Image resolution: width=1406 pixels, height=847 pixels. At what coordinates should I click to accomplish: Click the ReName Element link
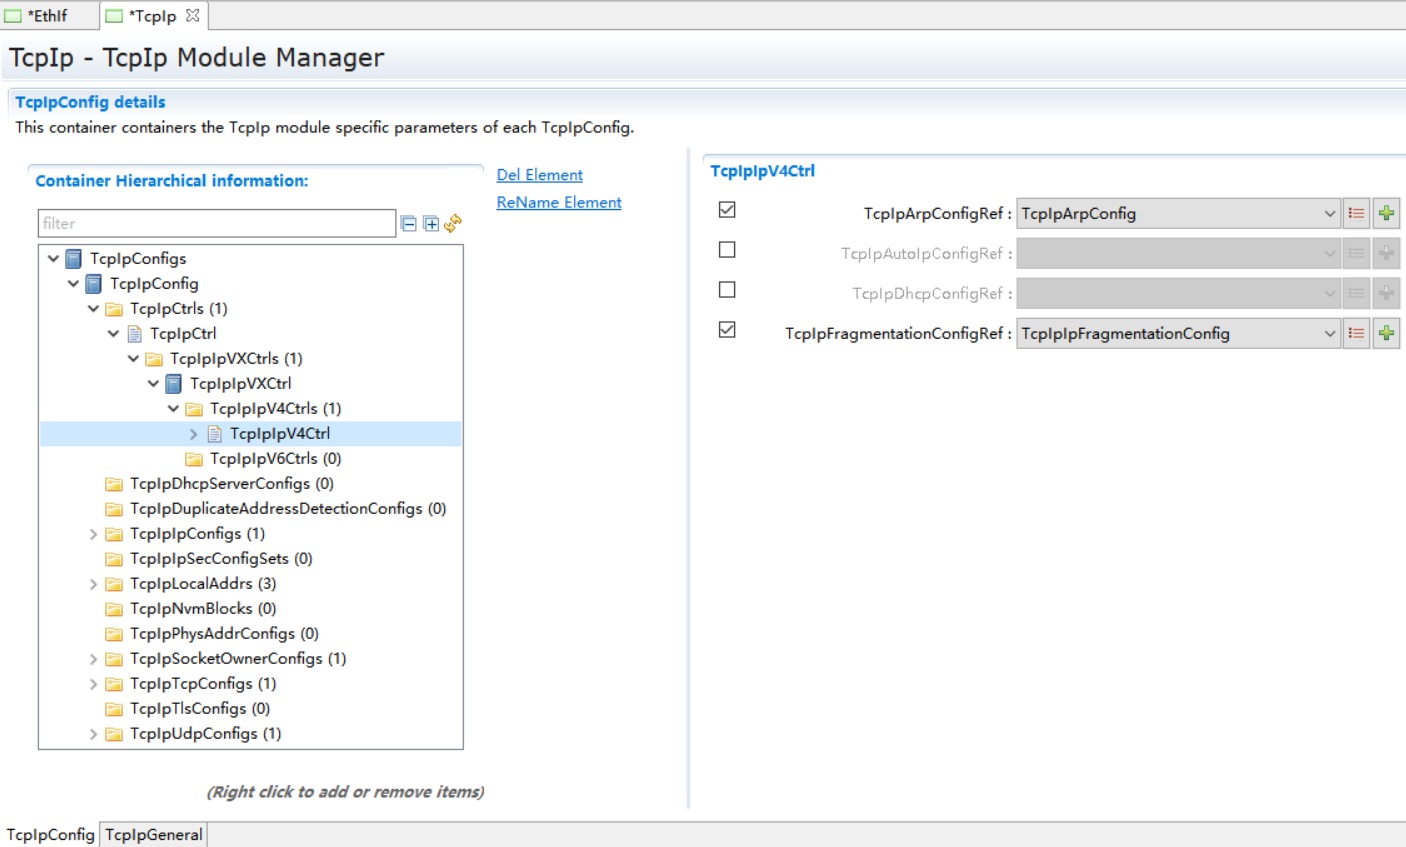[x=558, y=202]
